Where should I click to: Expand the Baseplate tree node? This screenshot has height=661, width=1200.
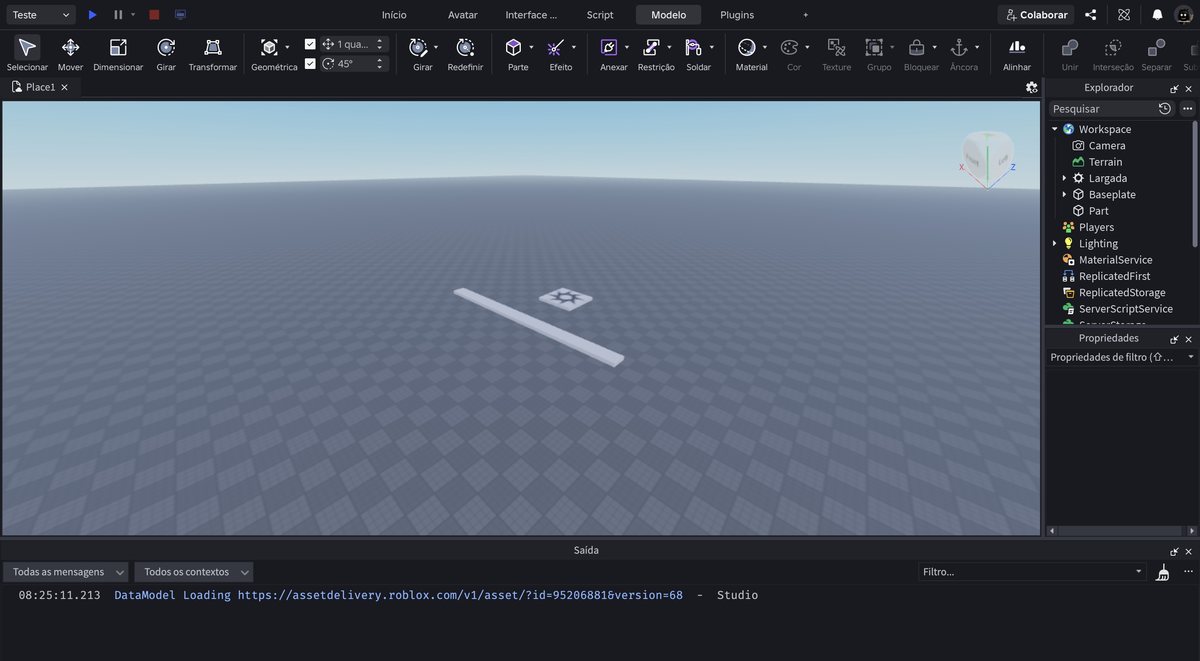[x=1064, y=194]
